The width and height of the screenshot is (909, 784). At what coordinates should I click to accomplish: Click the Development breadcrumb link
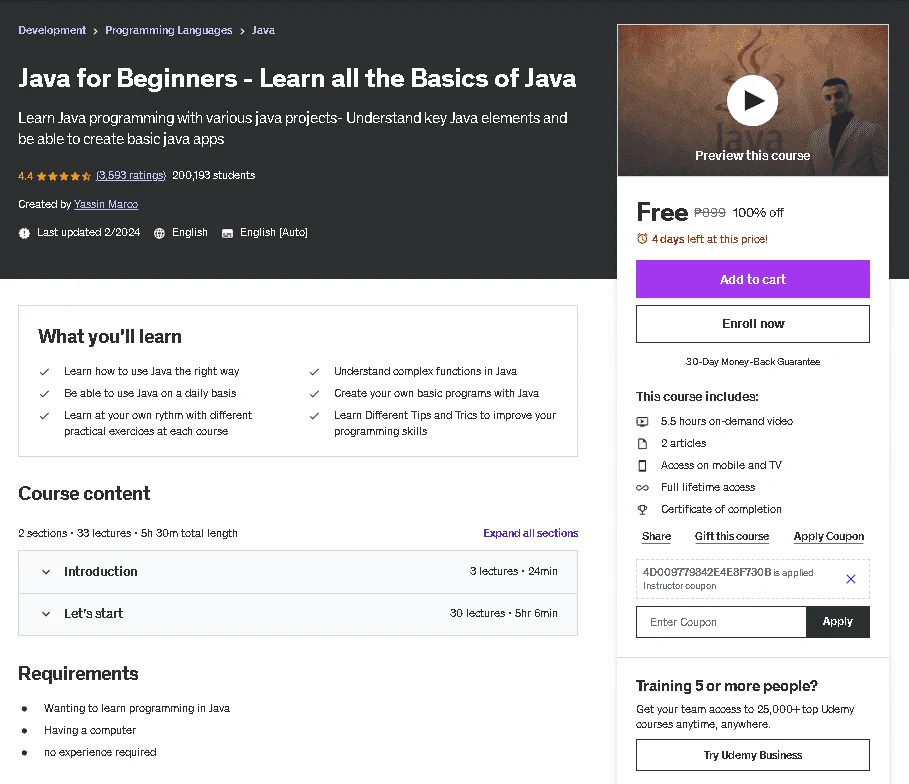point(52,30)
